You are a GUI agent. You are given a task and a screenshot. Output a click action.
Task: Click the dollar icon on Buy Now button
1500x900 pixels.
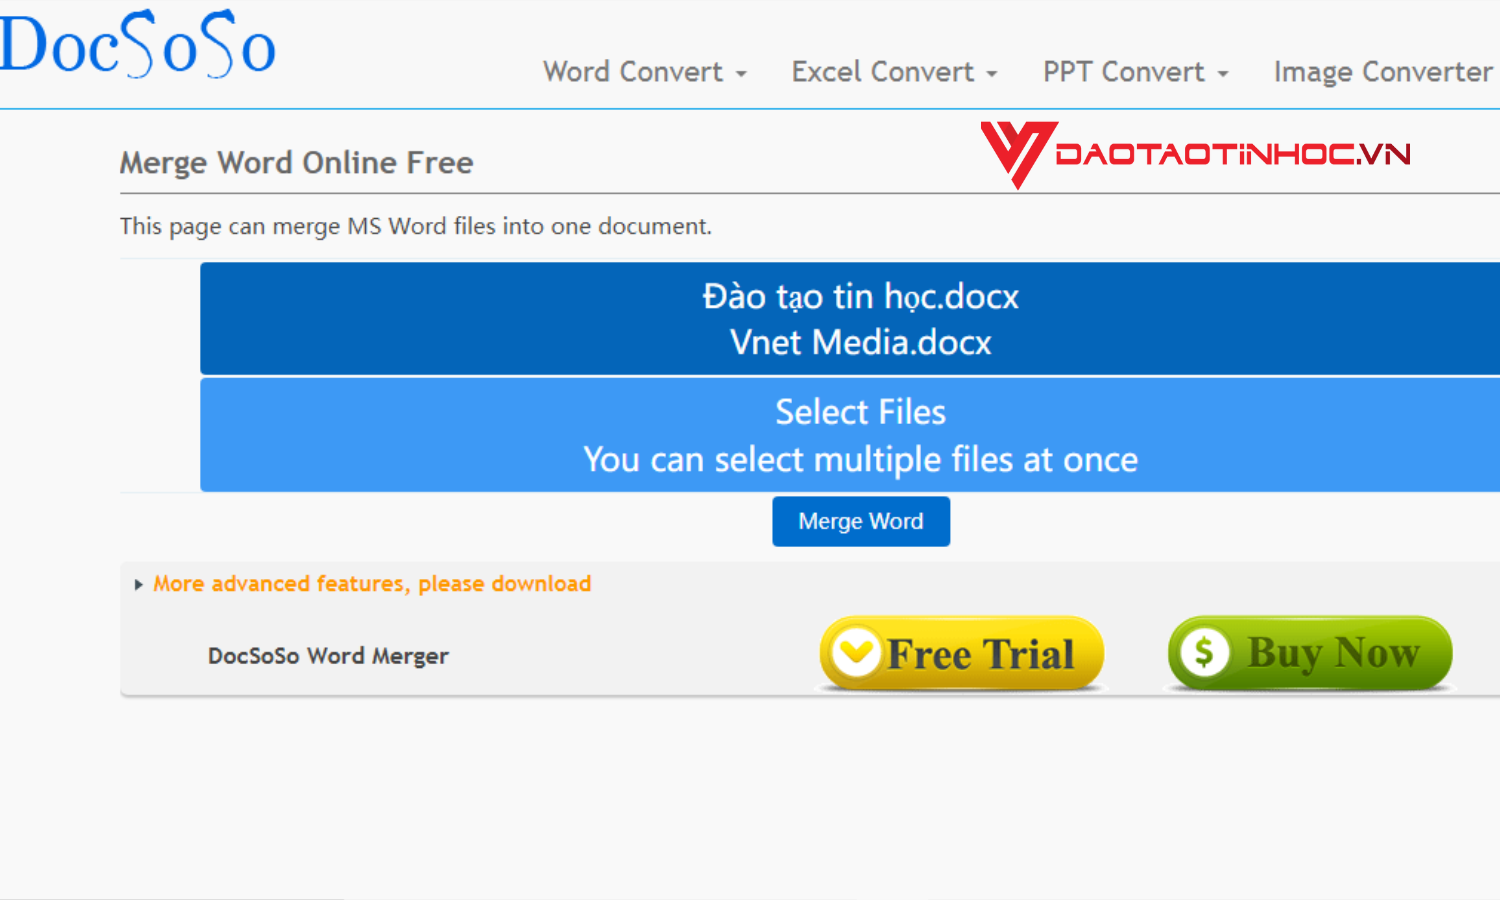point(1206,653)
